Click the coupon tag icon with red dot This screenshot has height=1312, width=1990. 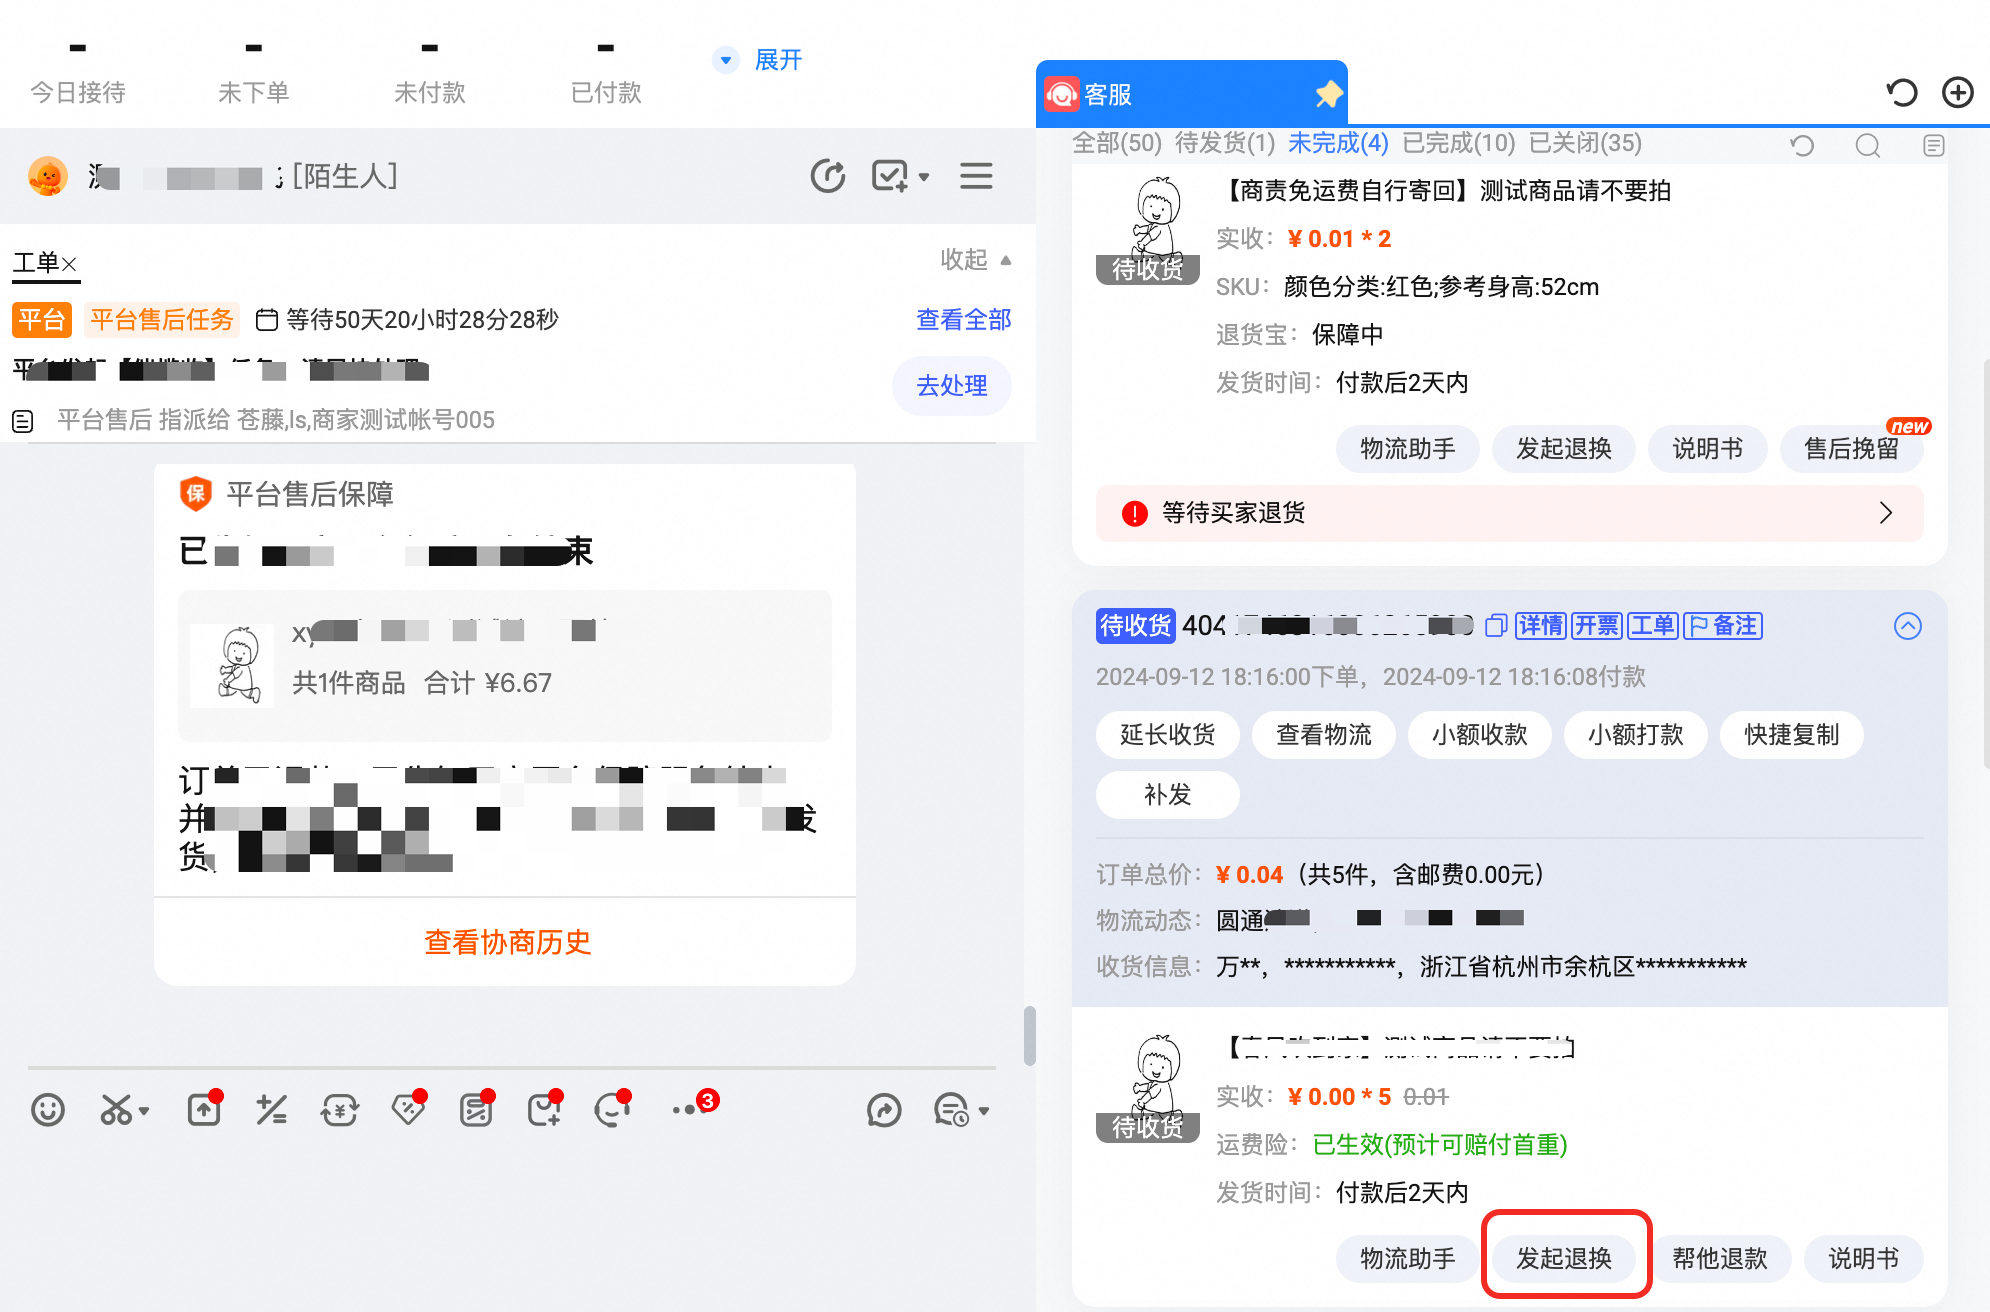point(408,1110)
